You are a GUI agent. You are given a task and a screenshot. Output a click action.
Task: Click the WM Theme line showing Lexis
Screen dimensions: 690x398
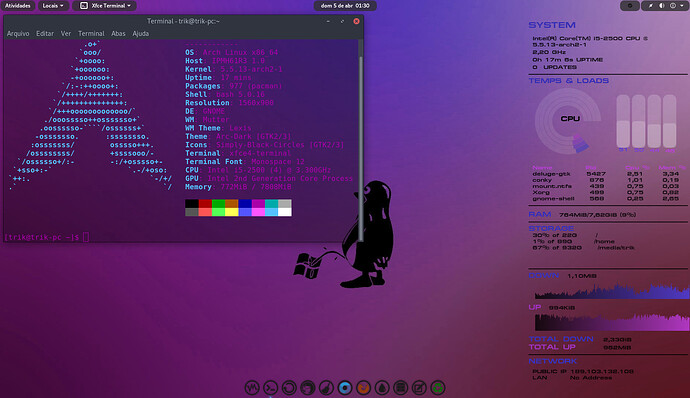pos(218,128)
